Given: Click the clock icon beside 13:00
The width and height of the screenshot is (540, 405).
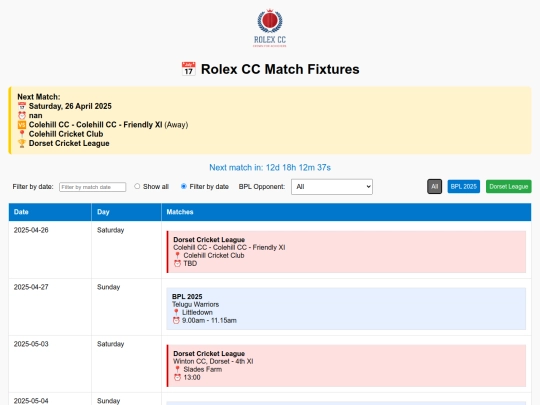Looking at the screenshot, I should [x=177, y=377].
